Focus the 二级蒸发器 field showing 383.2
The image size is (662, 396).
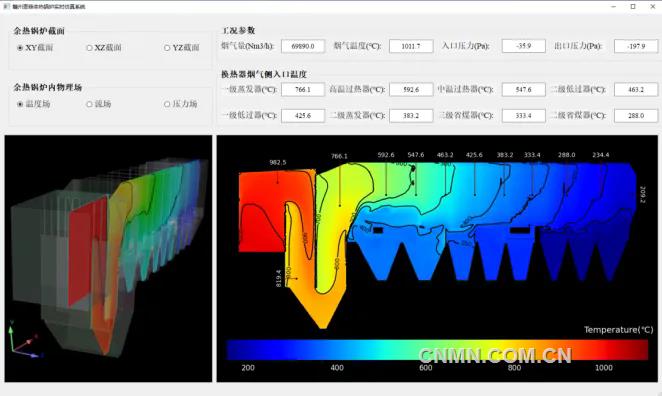coord(411,115)
